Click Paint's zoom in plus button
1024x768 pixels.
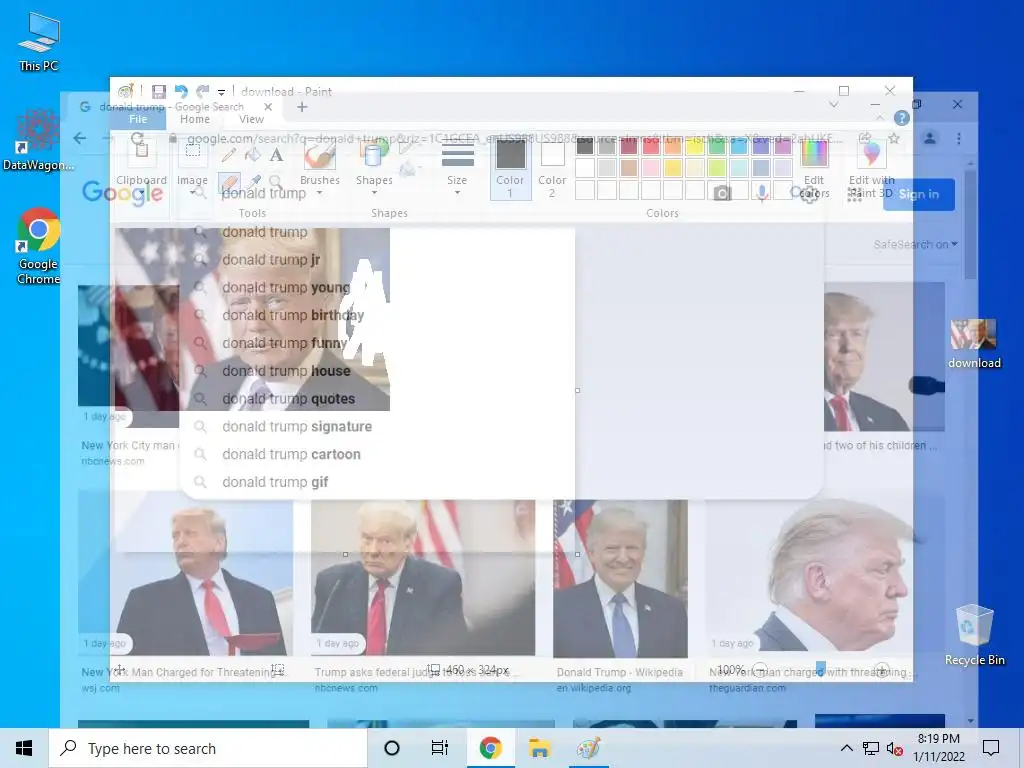(882, 670)
